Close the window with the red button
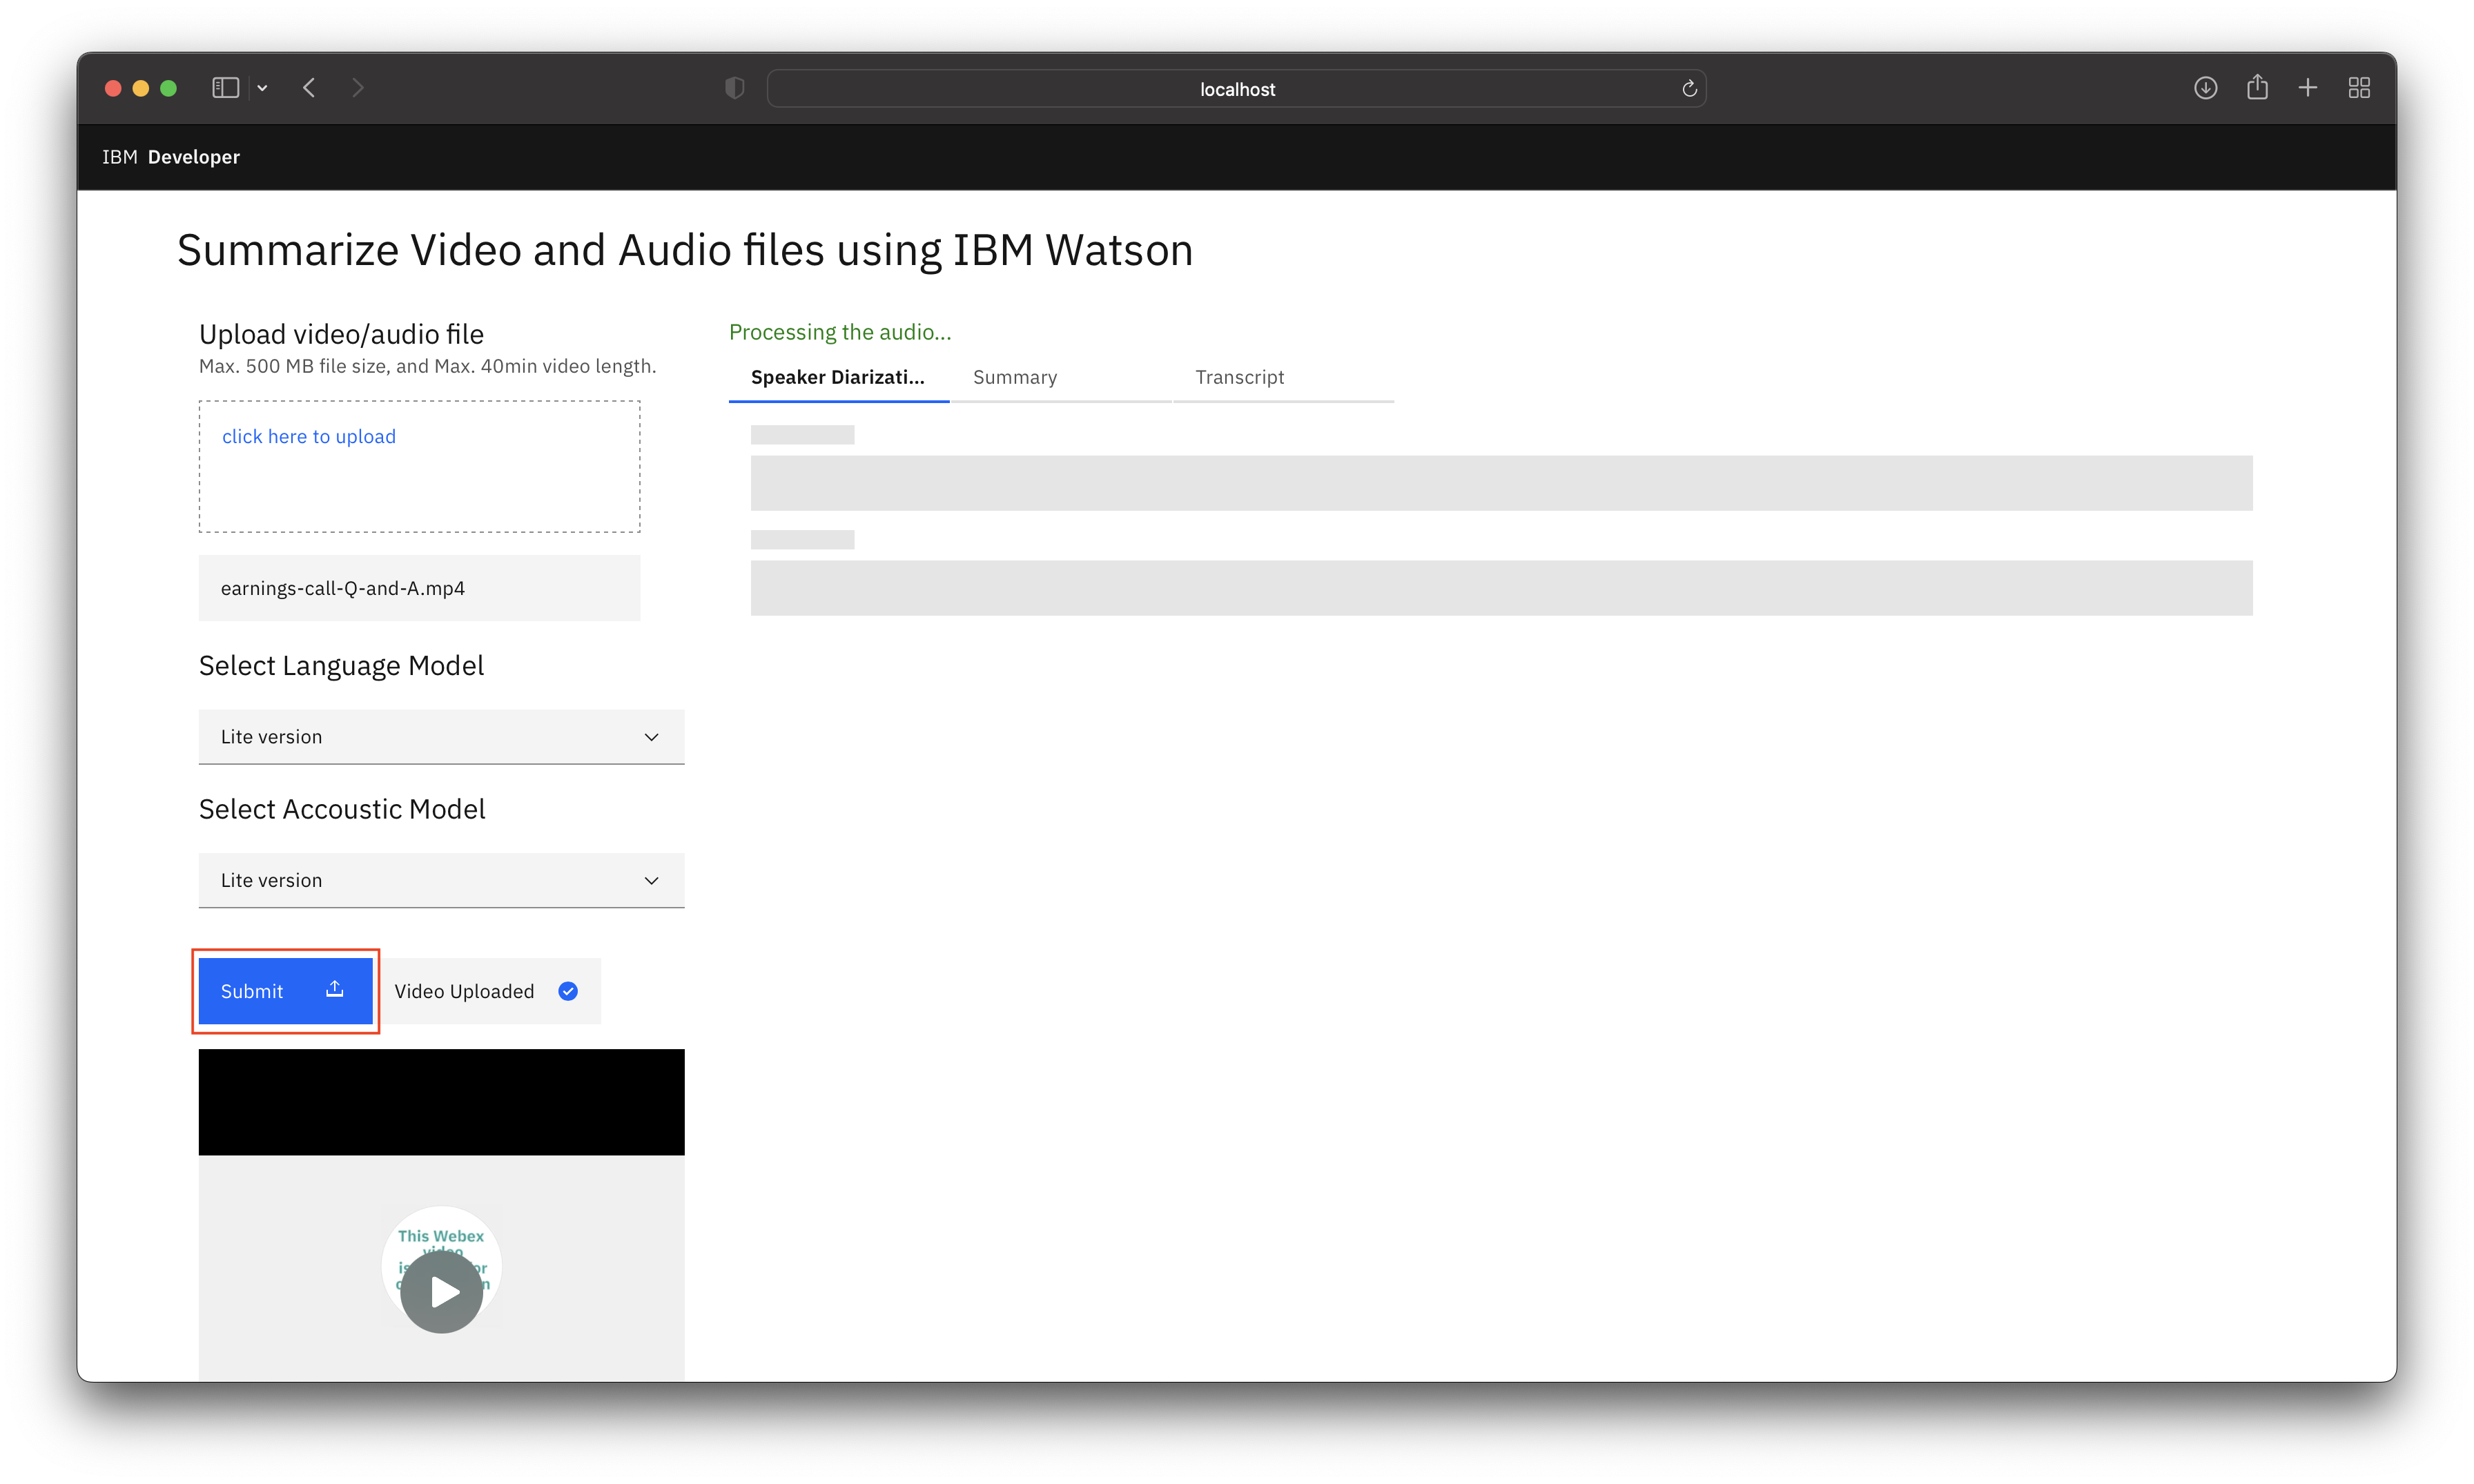Image resolution: width=2474 pixels, height=1484 pixels. [x=113, y=88]
